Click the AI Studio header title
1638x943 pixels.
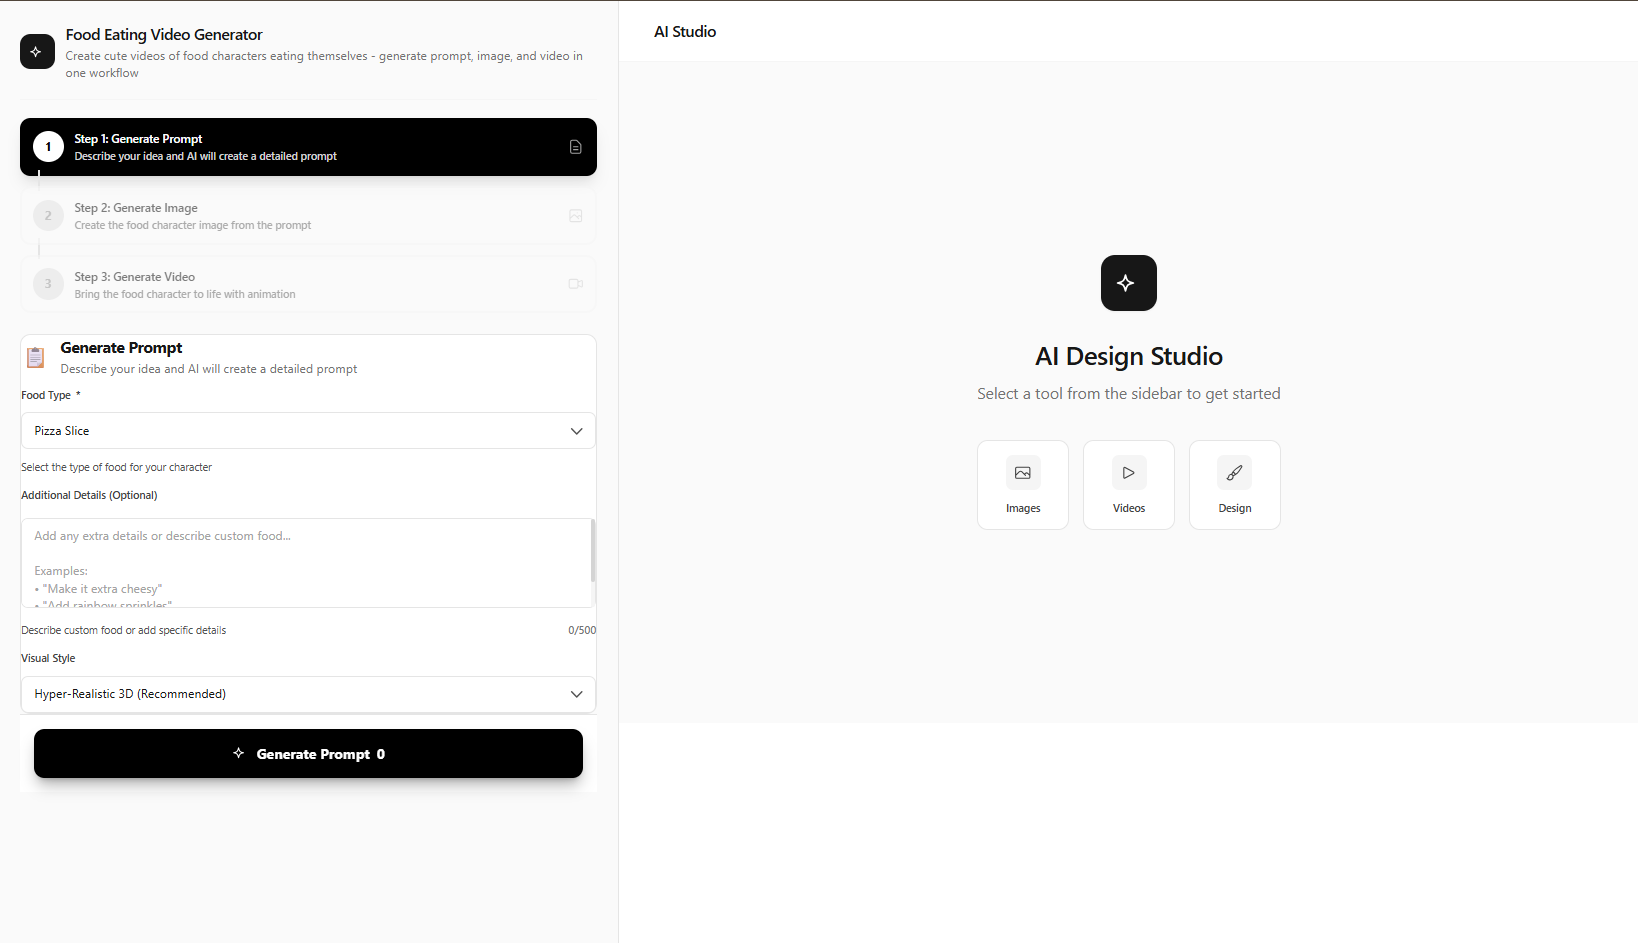685,32
